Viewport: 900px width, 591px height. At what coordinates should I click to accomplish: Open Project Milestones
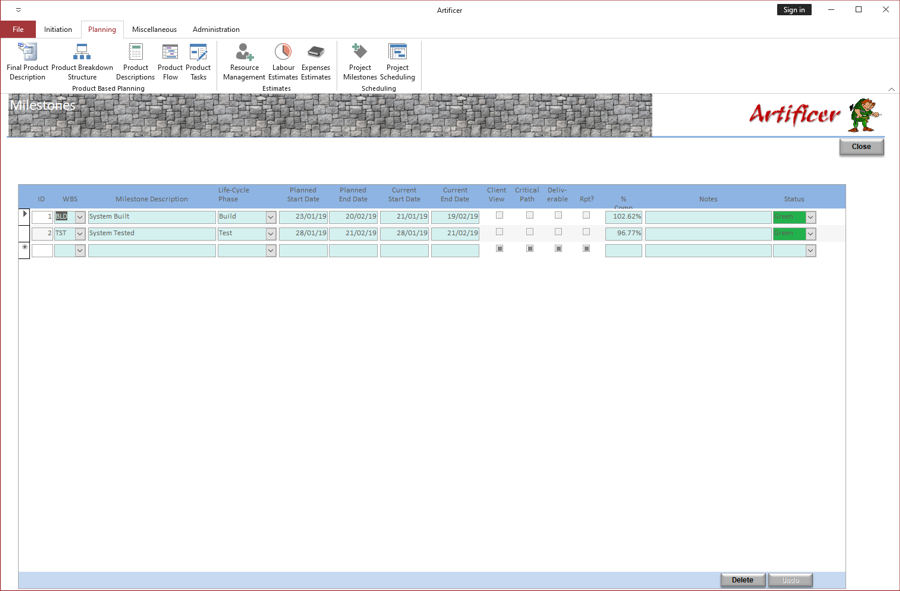tap(360, 62)
